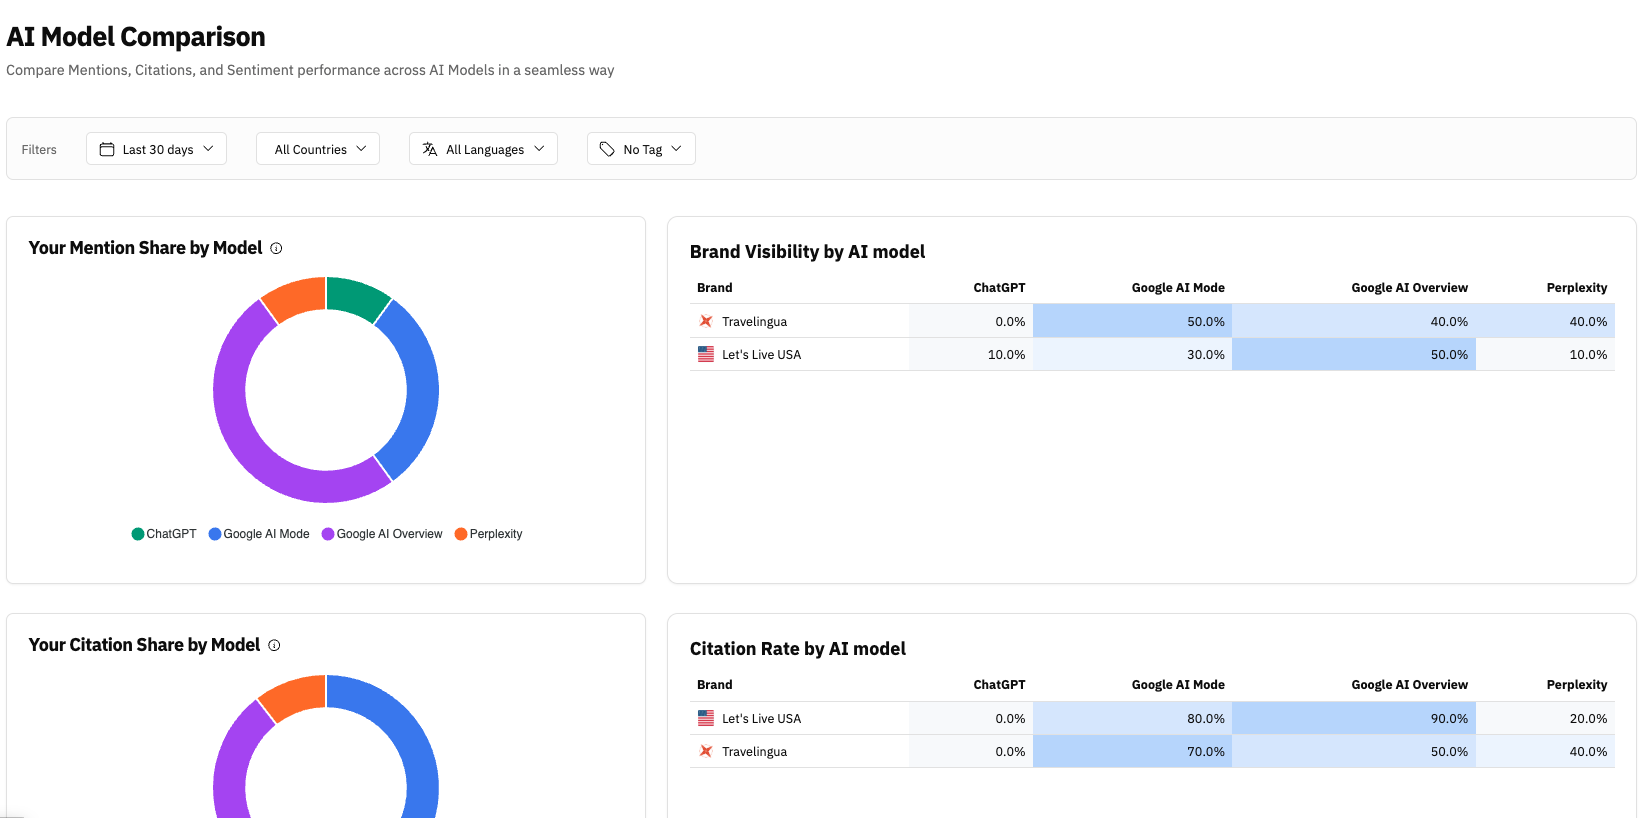Open the Last 30 days dropdown
Image resolution: width=1639 pixels, height=818 pixels.
click(x=157, y=149)
